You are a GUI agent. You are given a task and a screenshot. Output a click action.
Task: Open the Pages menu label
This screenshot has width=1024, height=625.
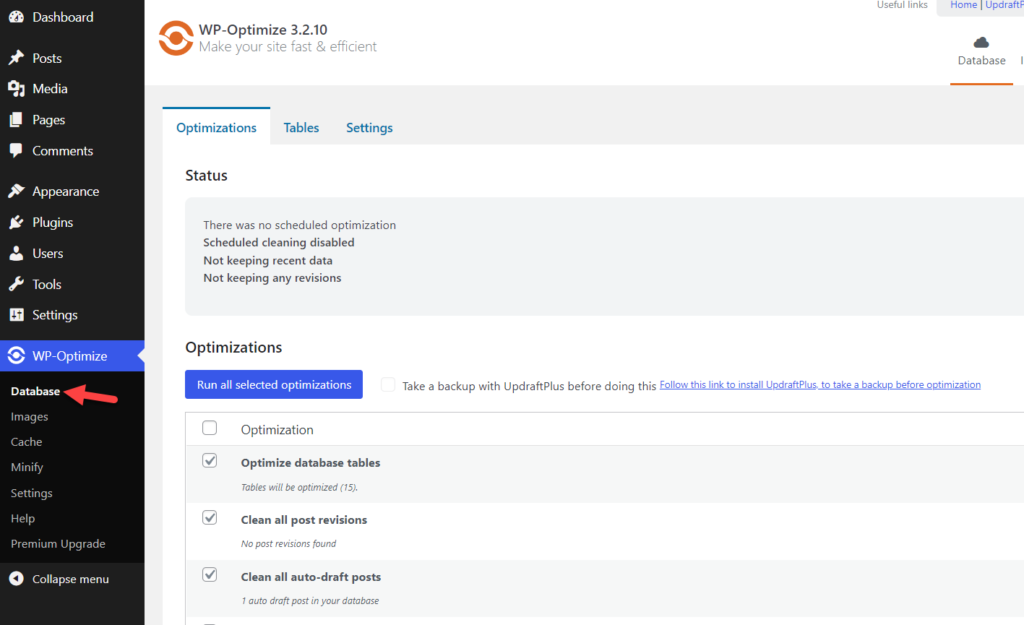(x=48, y=120)
